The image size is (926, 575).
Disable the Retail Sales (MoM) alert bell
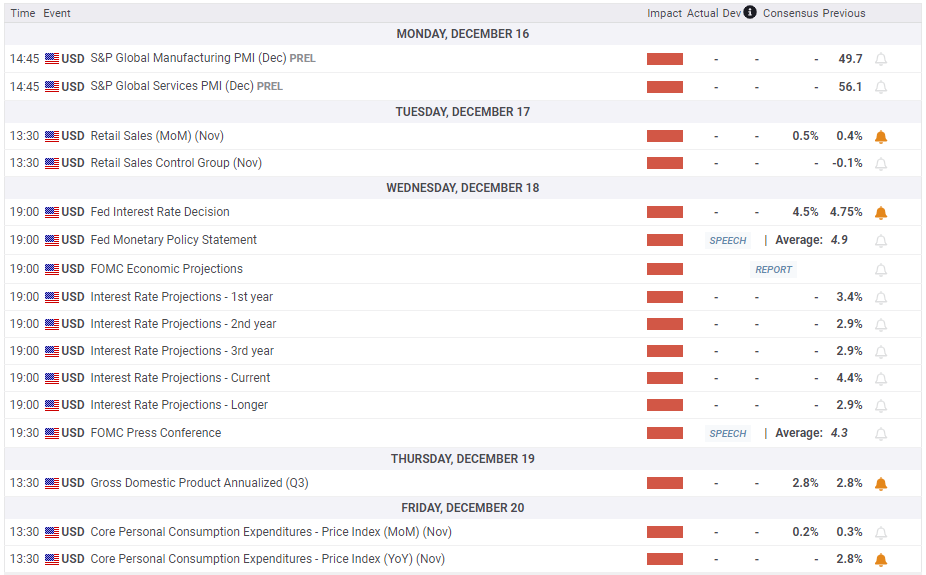click(x=881, y=136)
